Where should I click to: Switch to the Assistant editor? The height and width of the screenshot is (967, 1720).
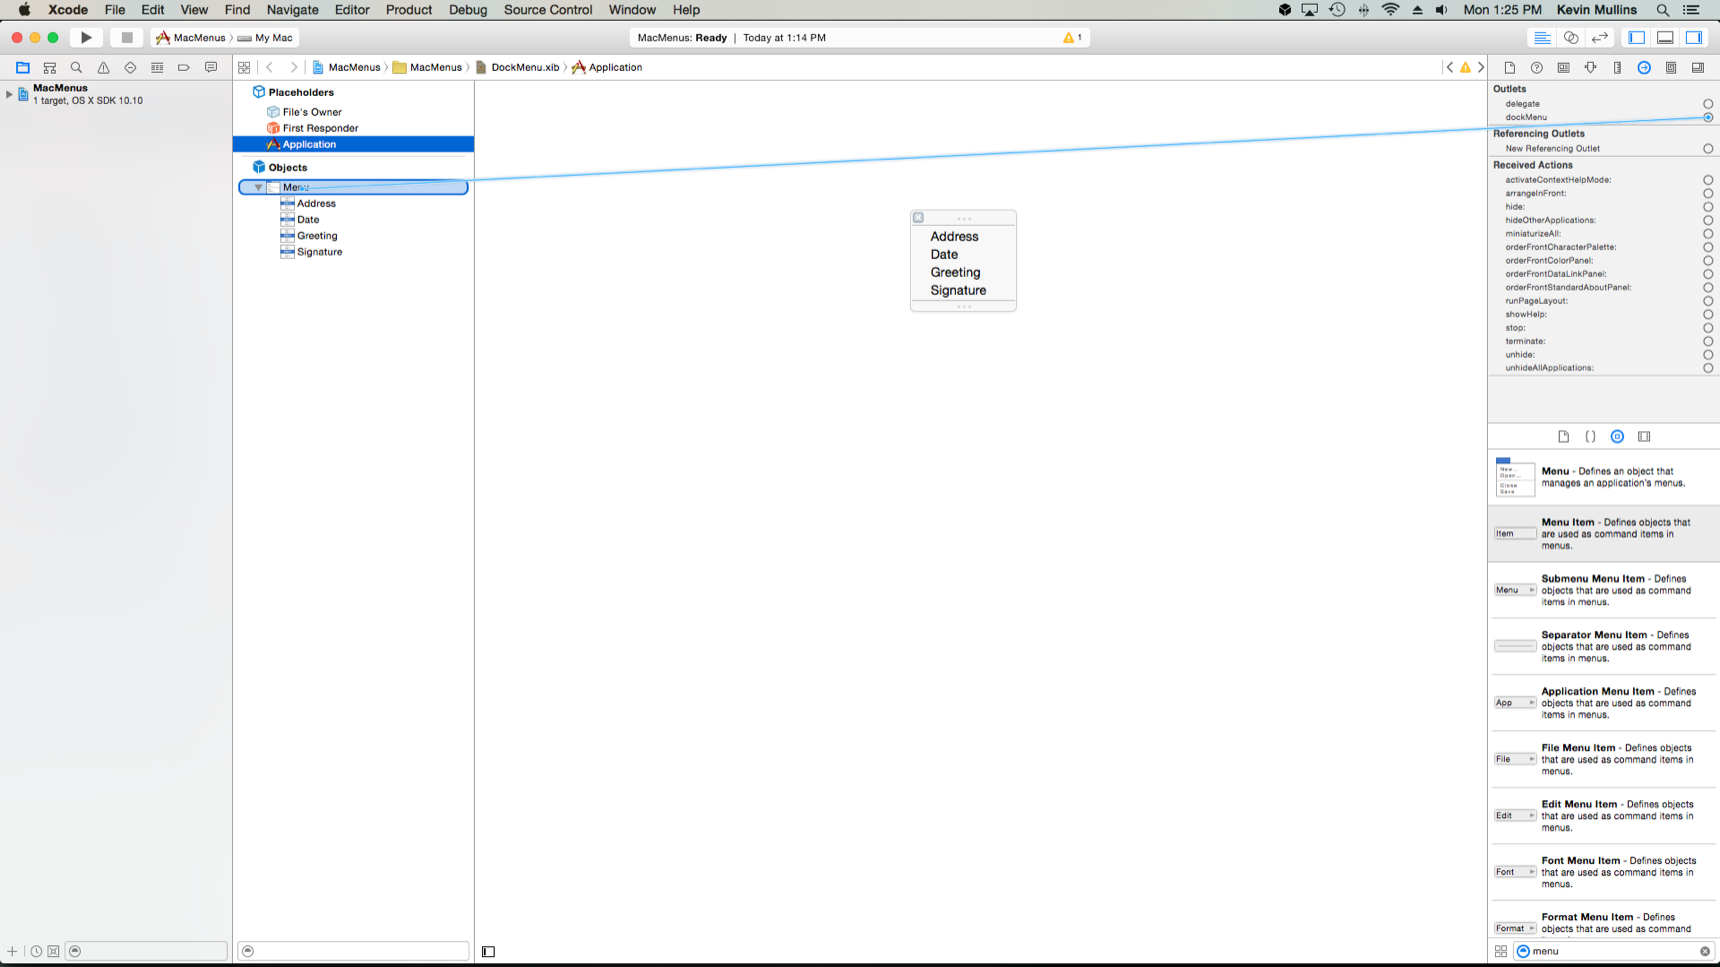[1571, 38]
